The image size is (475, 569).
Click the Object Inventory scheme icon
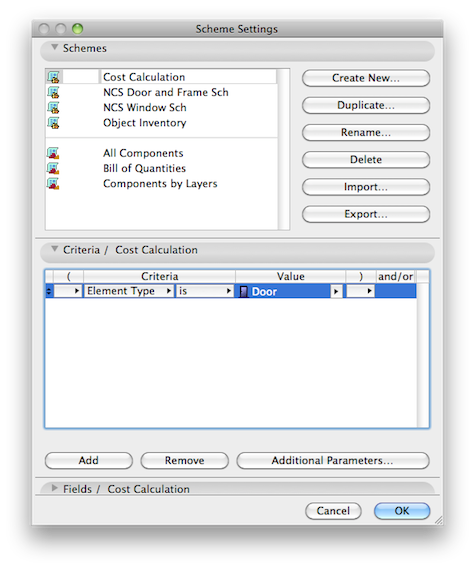[x=54, y=123]
